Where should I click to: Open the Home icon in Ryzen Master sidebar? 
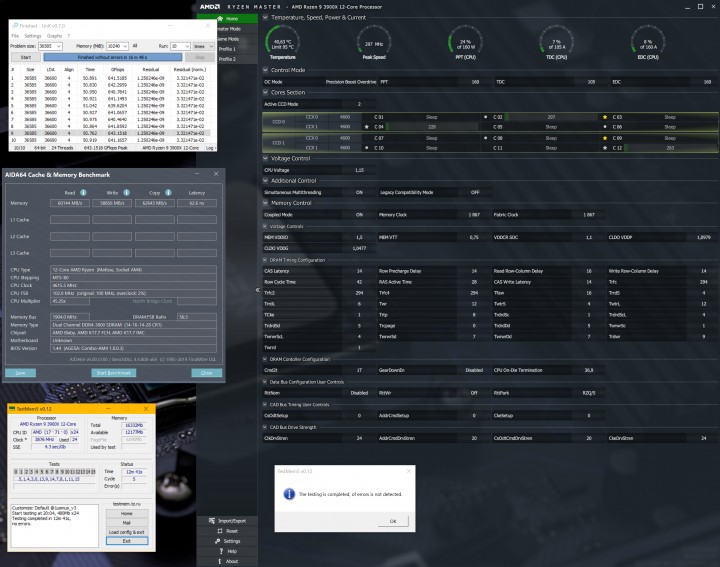coord(220,19)
